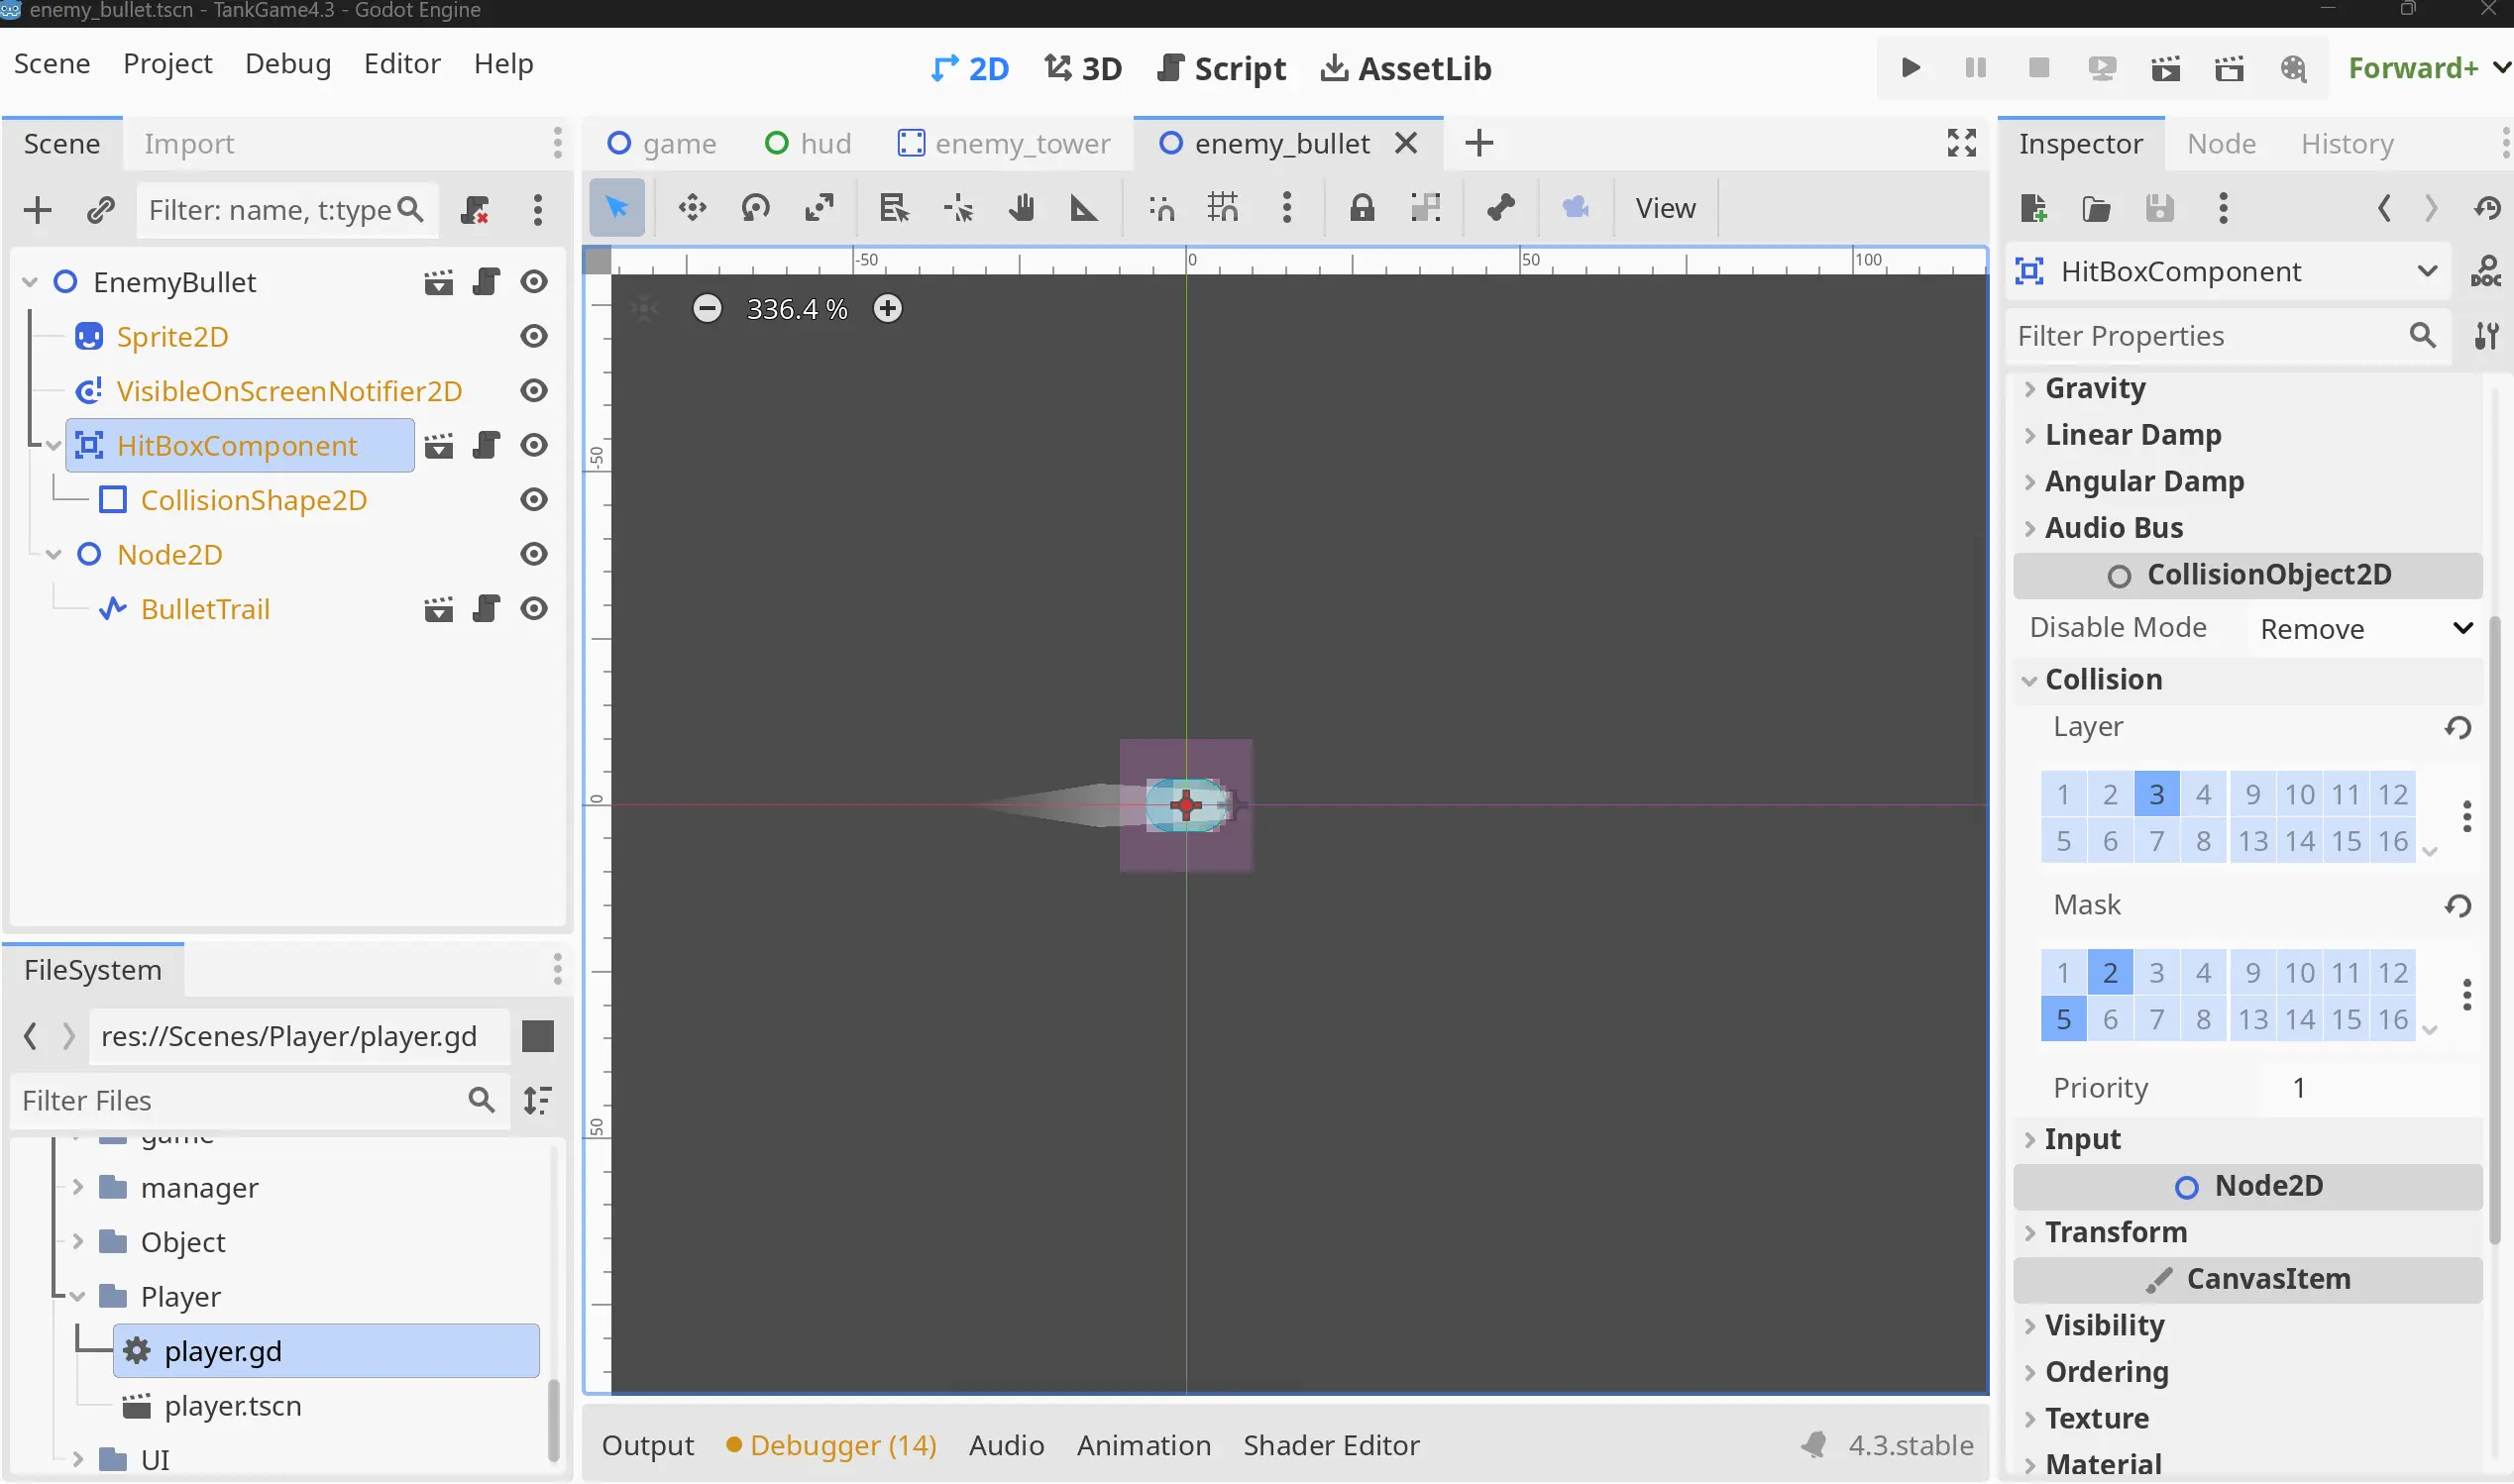The image size is (2514, 1484).
Task: Select player.tscn in FileSystem
Action: pos(232,1406)
